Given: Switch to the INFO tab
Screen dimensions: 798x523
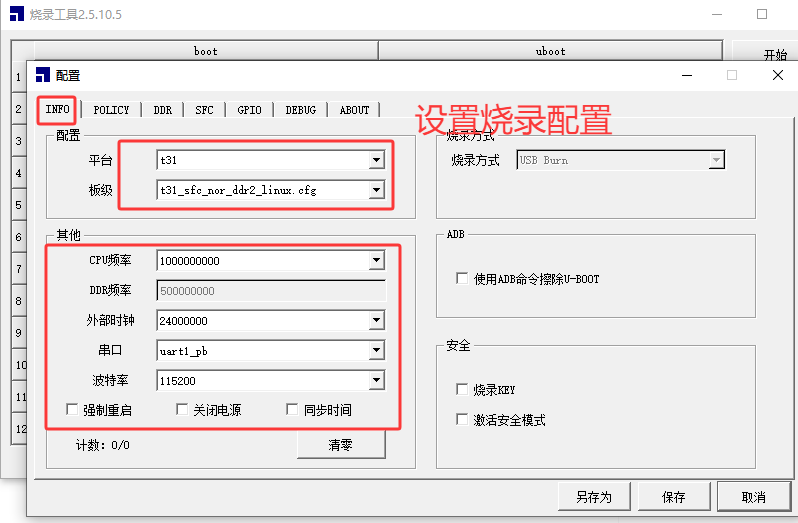Looking at the screenshot, I should 57,109.
